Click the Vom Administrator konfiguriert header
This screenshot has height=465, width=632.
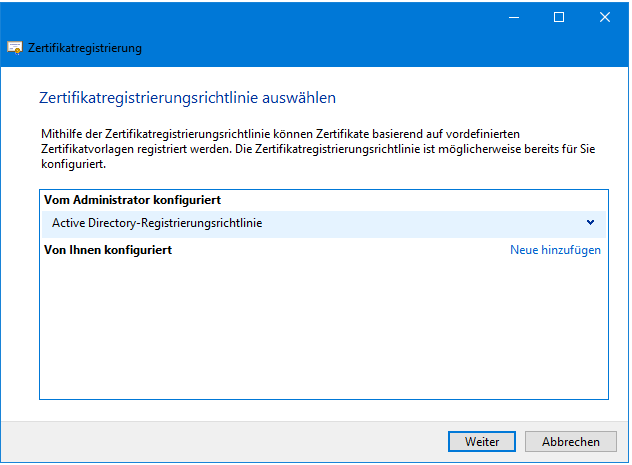click(x=133, y=200)
